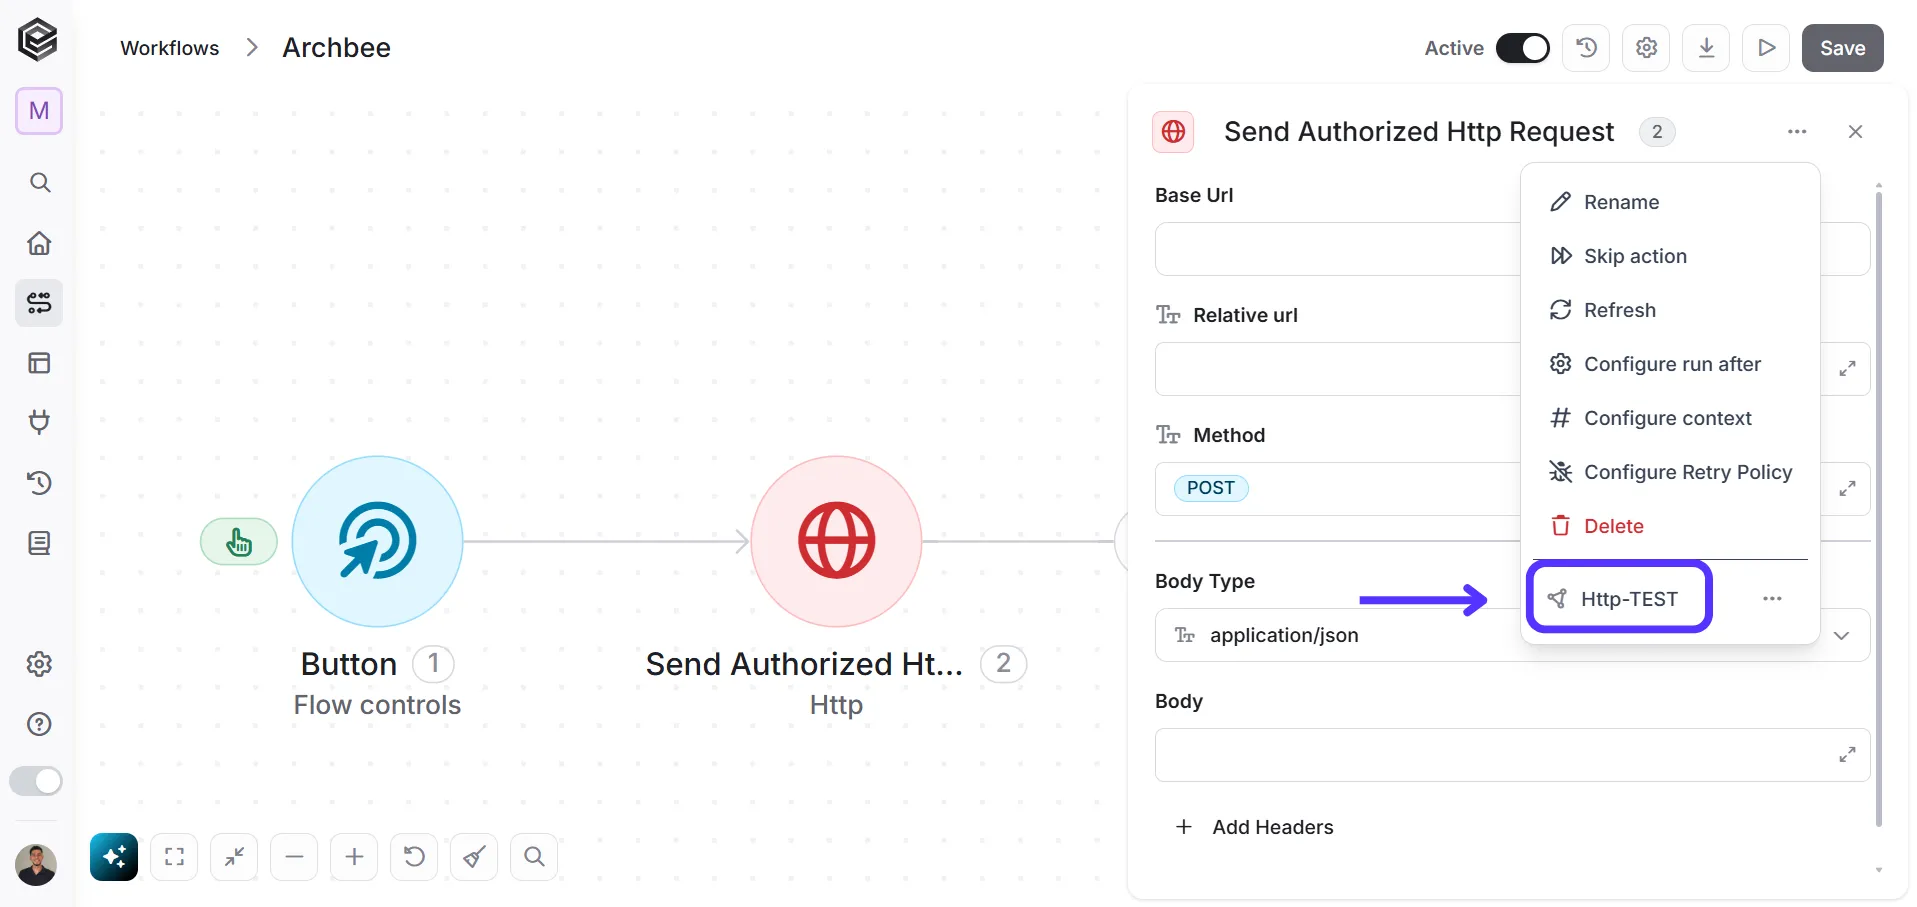Open the three-dot menu next to the panel title
Viewport: 1917px width, 907px height.
[1797, 132]
